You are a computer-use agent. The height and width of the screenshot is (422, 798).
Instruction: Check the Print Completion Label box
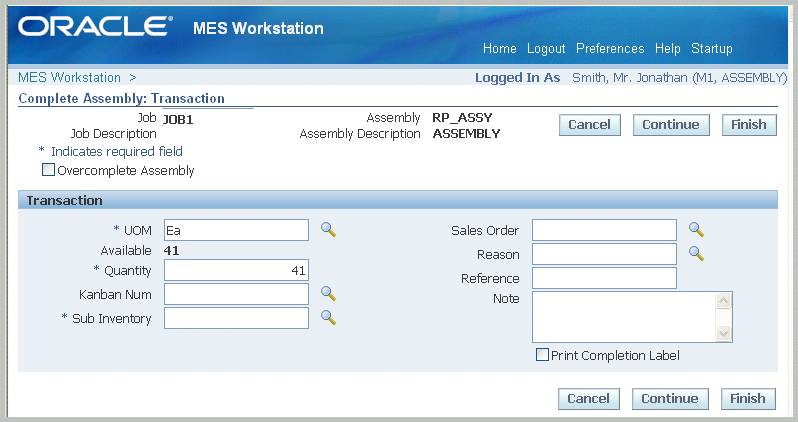[x=543, y=354]
